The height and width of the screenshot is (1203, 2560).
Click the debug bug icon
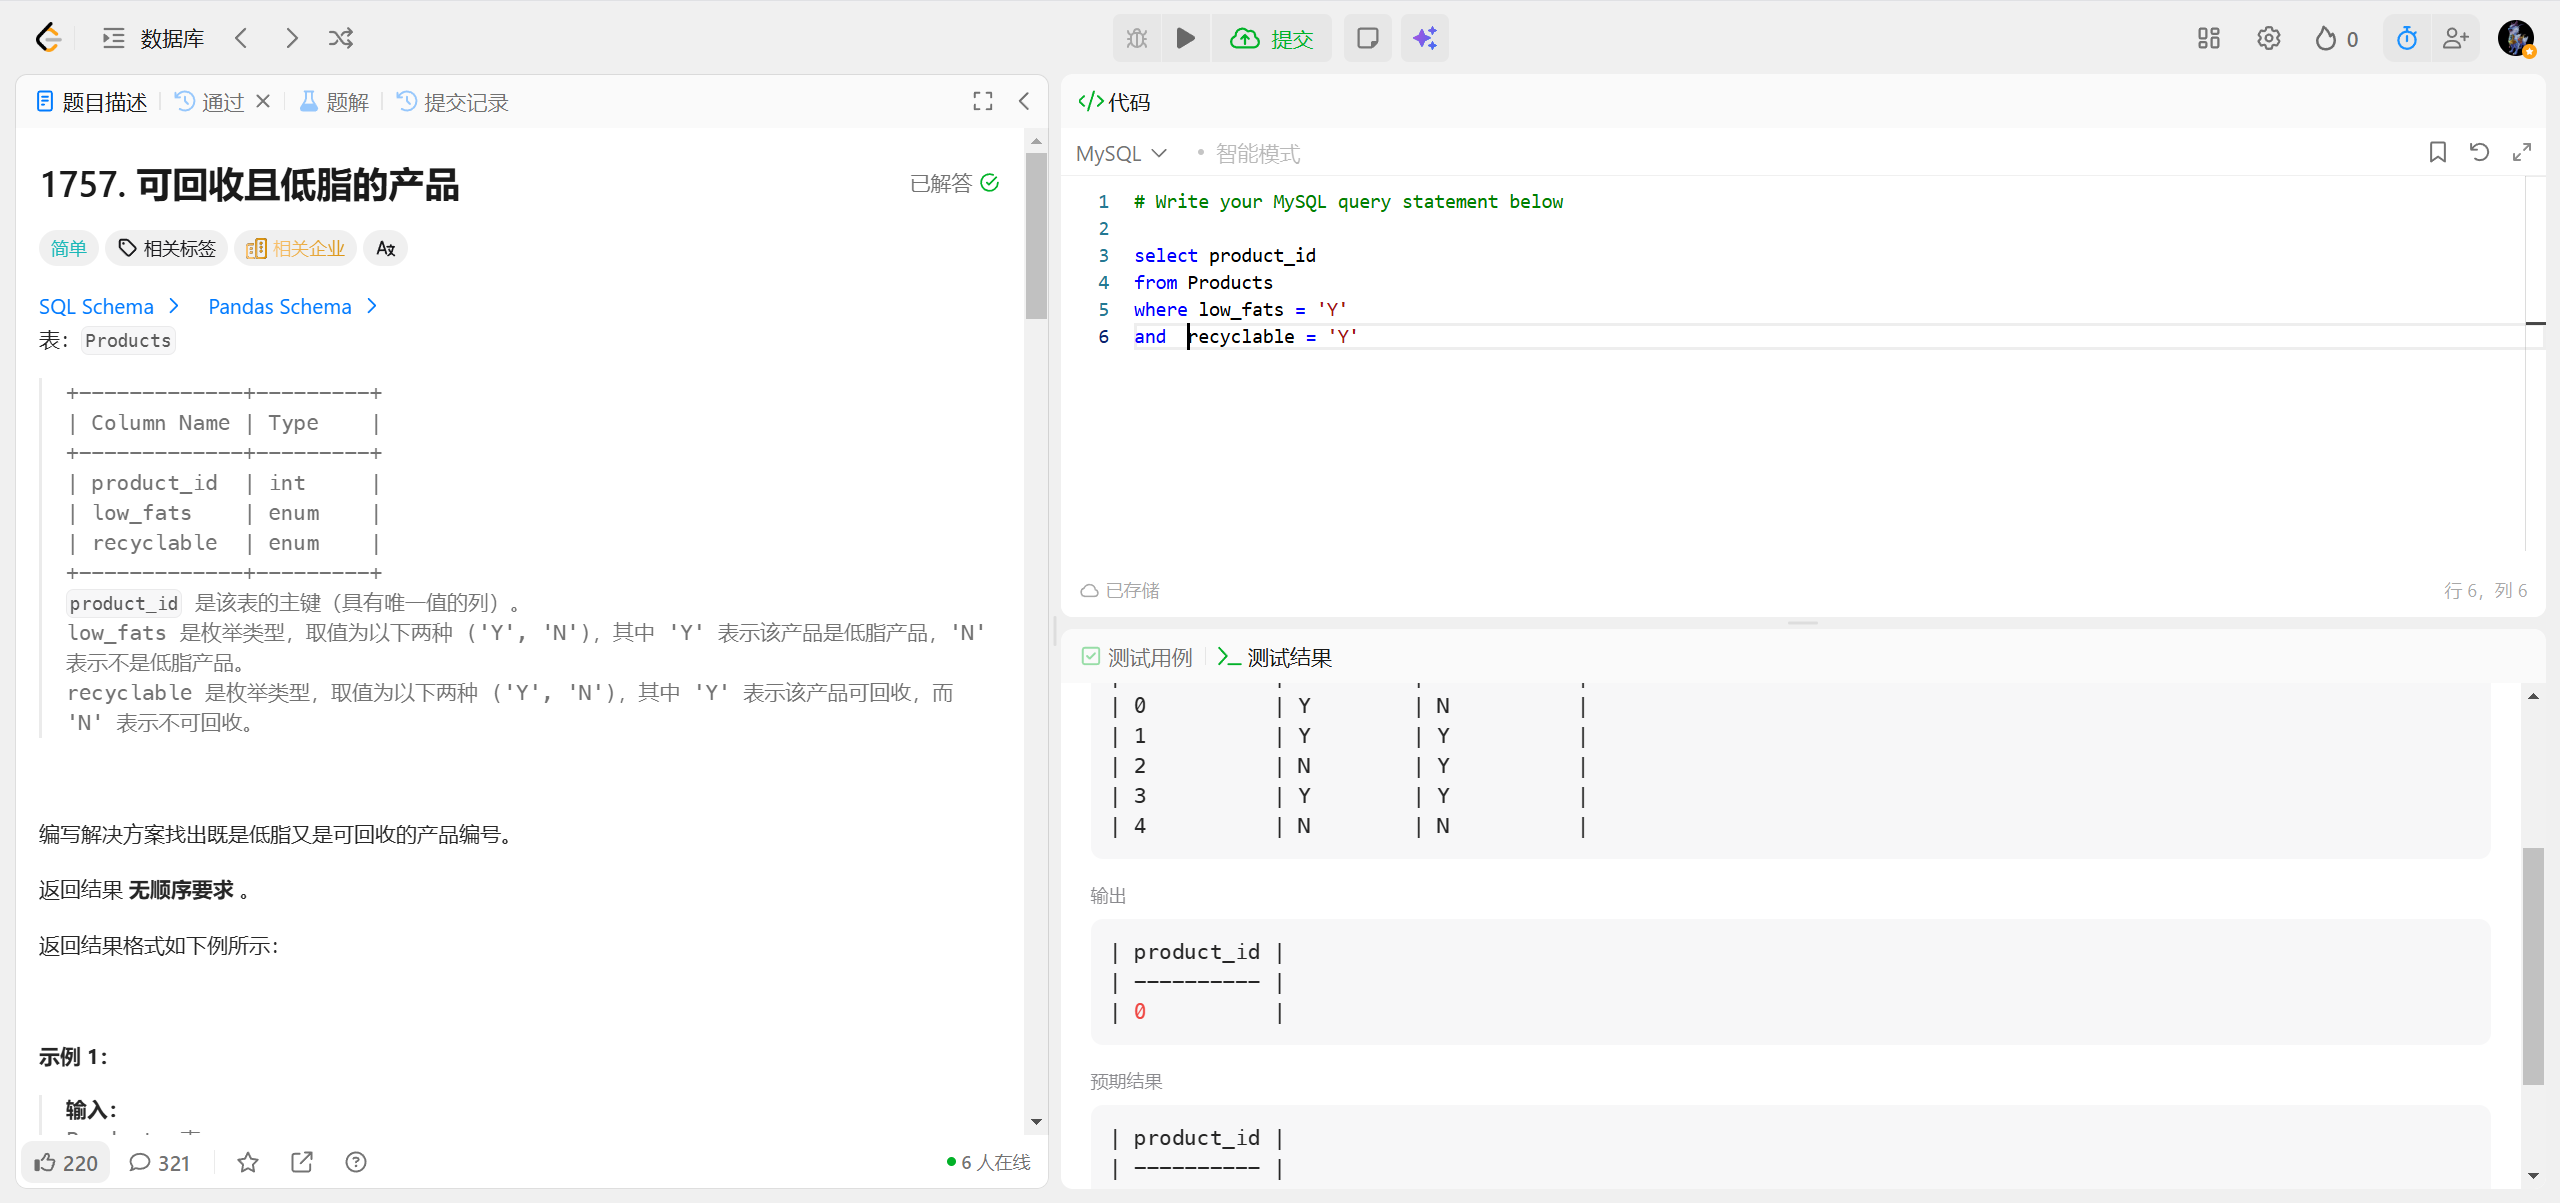click(1137, 38)
